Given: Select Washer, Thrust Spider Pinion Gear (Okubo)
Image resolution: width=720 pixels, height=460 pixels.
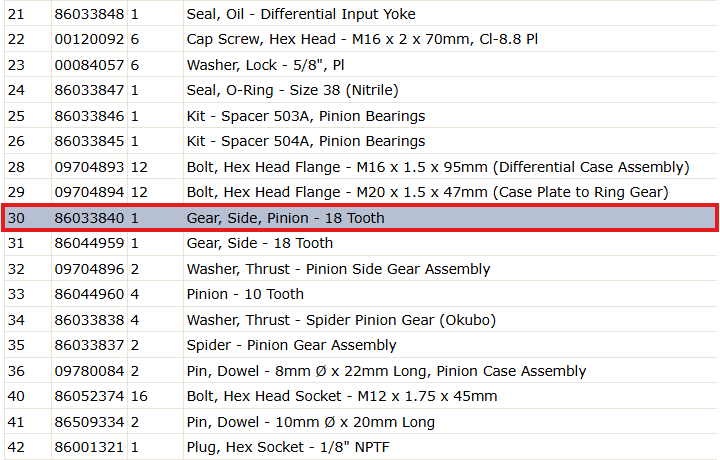Looking at the screenshot, I should point(361,320).
